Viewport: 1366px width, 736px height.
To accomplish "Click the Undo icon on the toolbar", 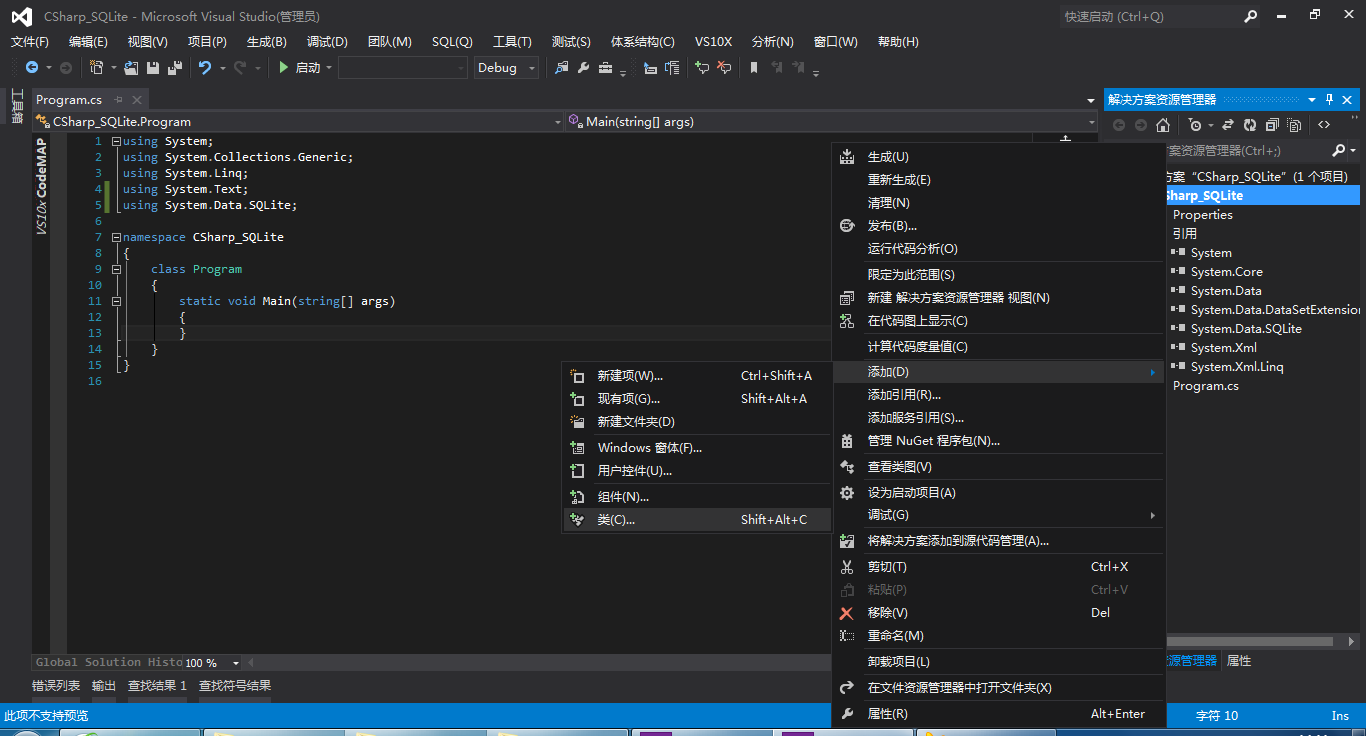I will 206,68.
